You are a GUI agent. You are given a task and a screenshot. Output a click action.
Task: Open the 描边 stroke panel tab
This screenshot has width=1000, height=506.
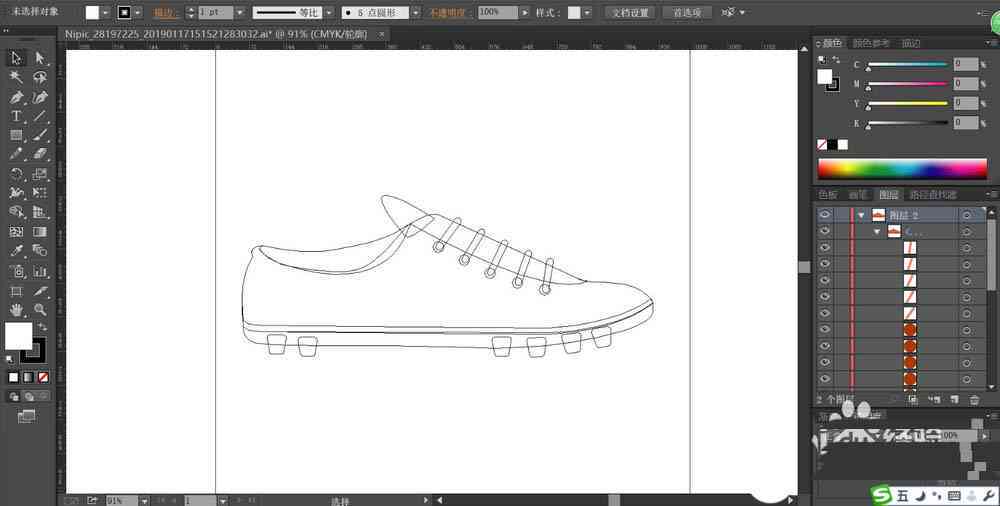tap(911, 43)
